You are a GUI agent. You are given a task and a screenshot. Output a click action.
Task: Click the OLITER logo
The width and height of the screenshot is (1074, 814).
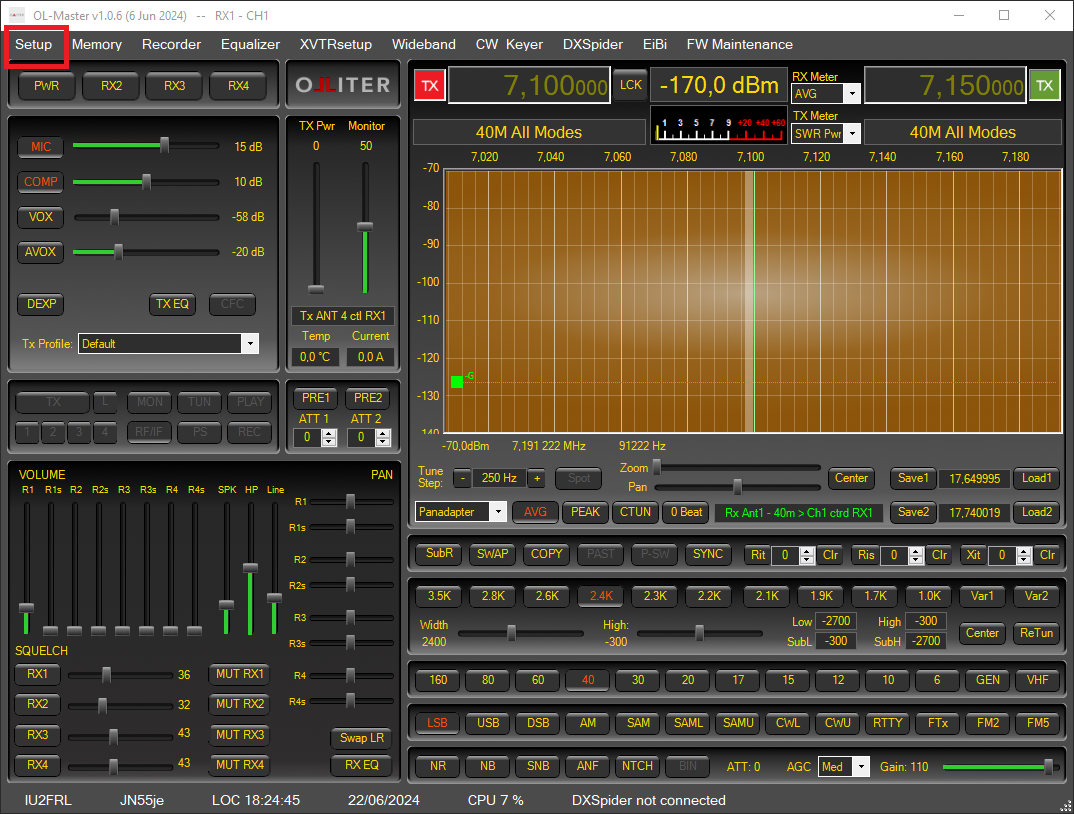(x=342, y=85)
